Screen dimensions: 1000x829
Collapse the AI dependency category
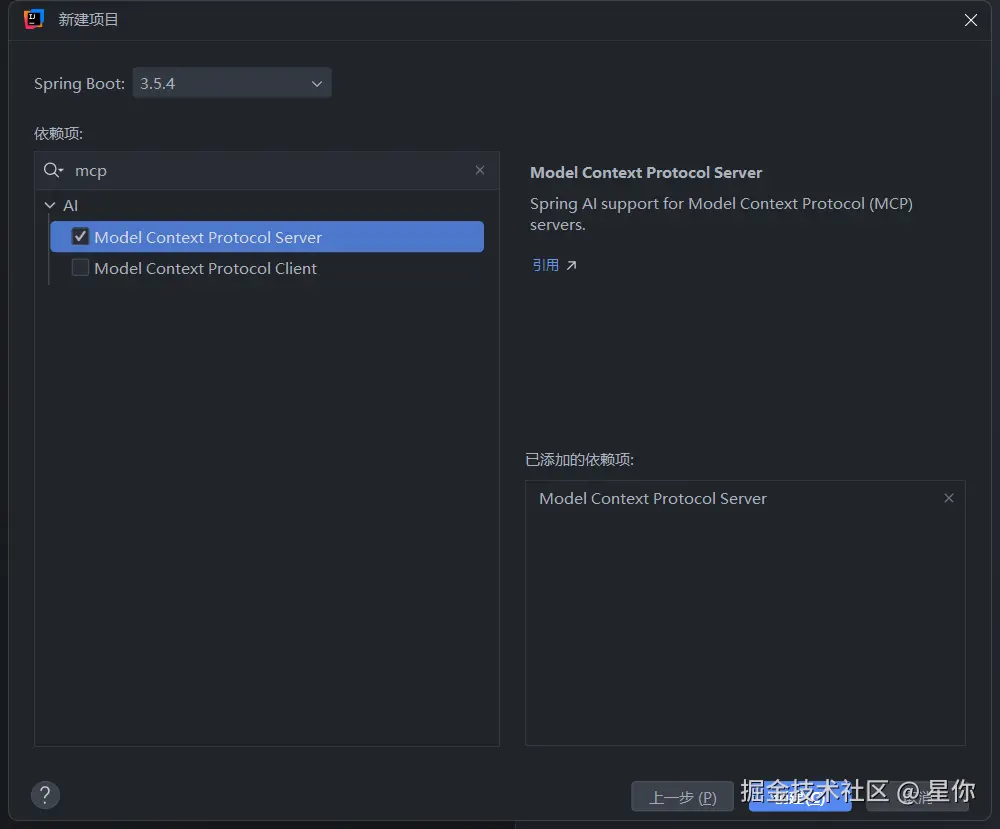pyautogui.click(x=50, y=205)
